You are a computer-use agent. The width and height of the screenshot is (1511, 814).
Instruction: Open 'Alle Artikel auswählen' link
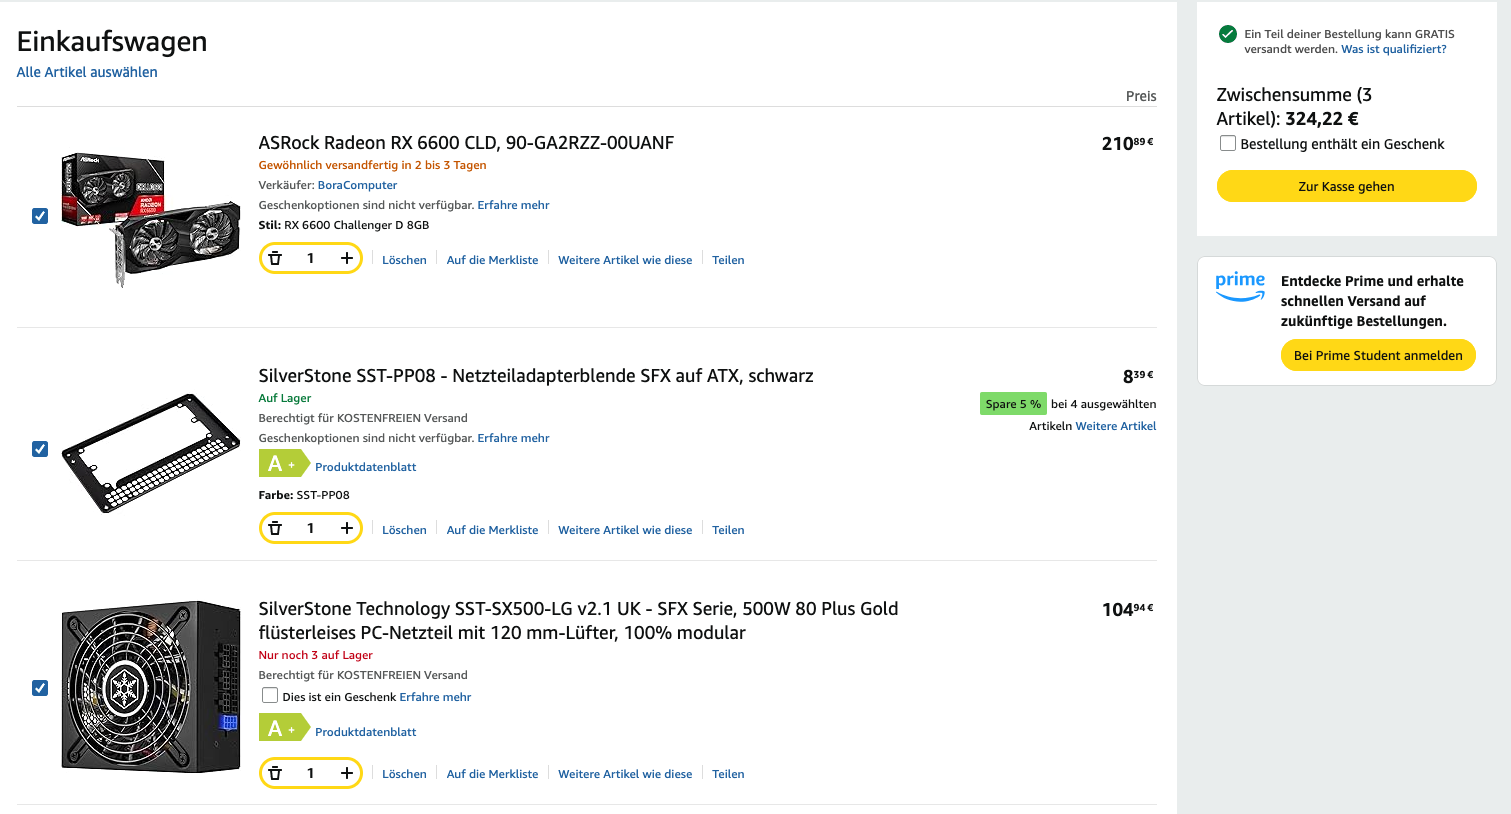tap(87, 72)
